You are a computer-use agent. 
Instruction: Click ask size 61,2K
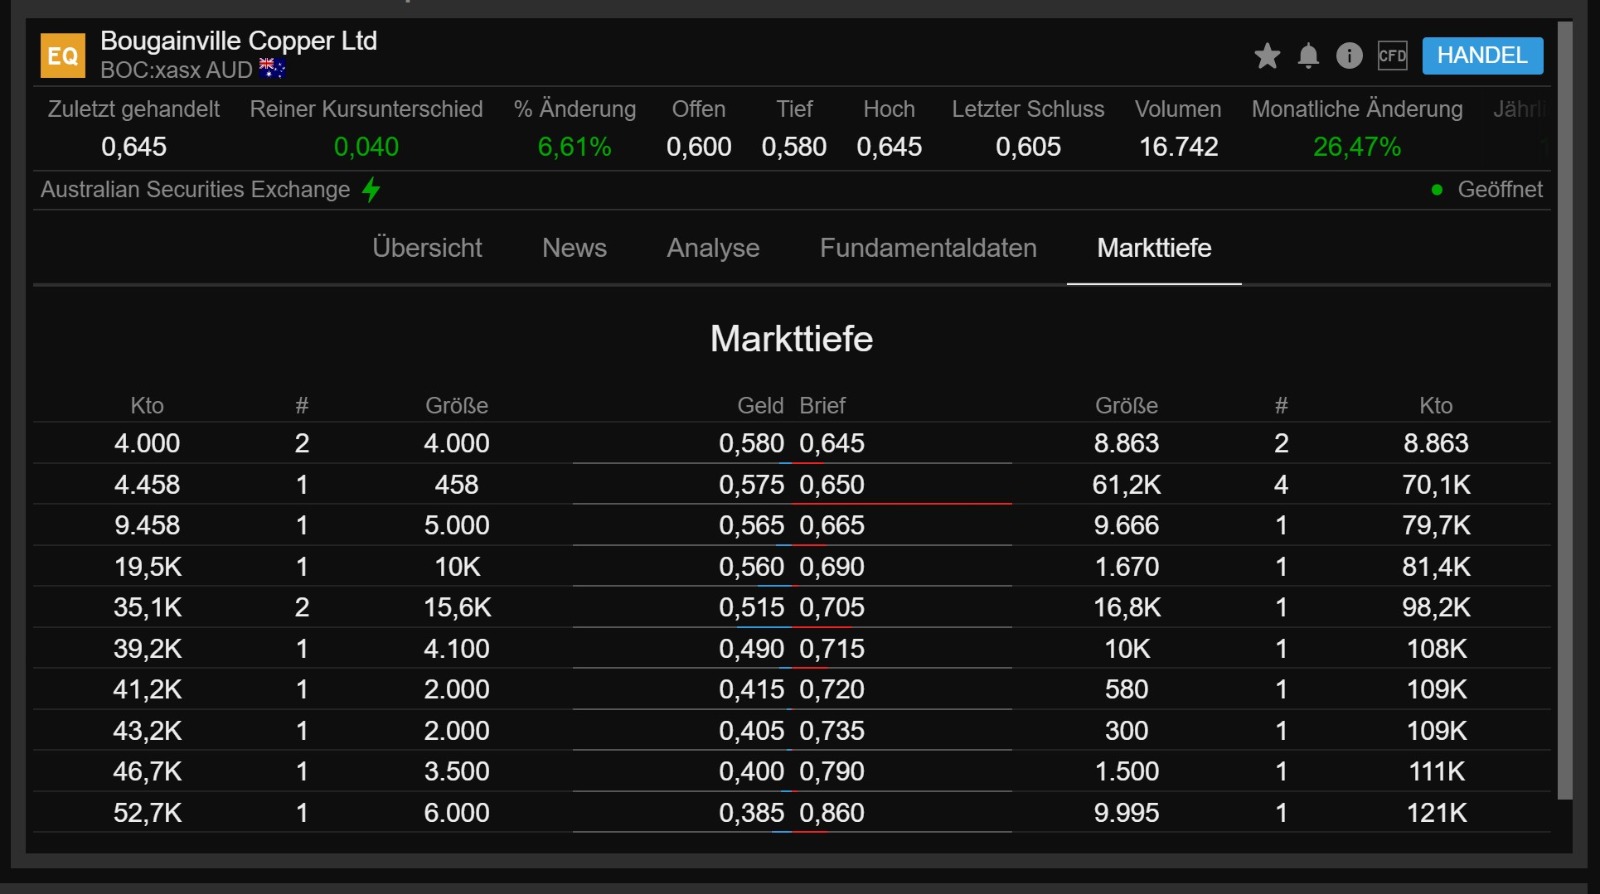coord(1127,485)
